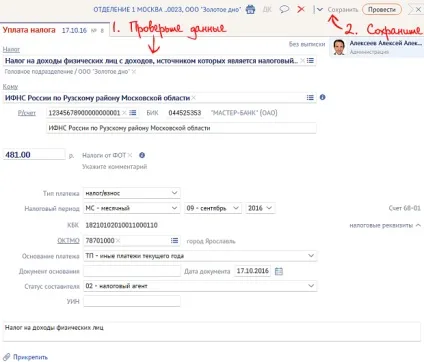Open account list selection icon
The height and width of the screenshot is (362, 424).
click(133, 113)
